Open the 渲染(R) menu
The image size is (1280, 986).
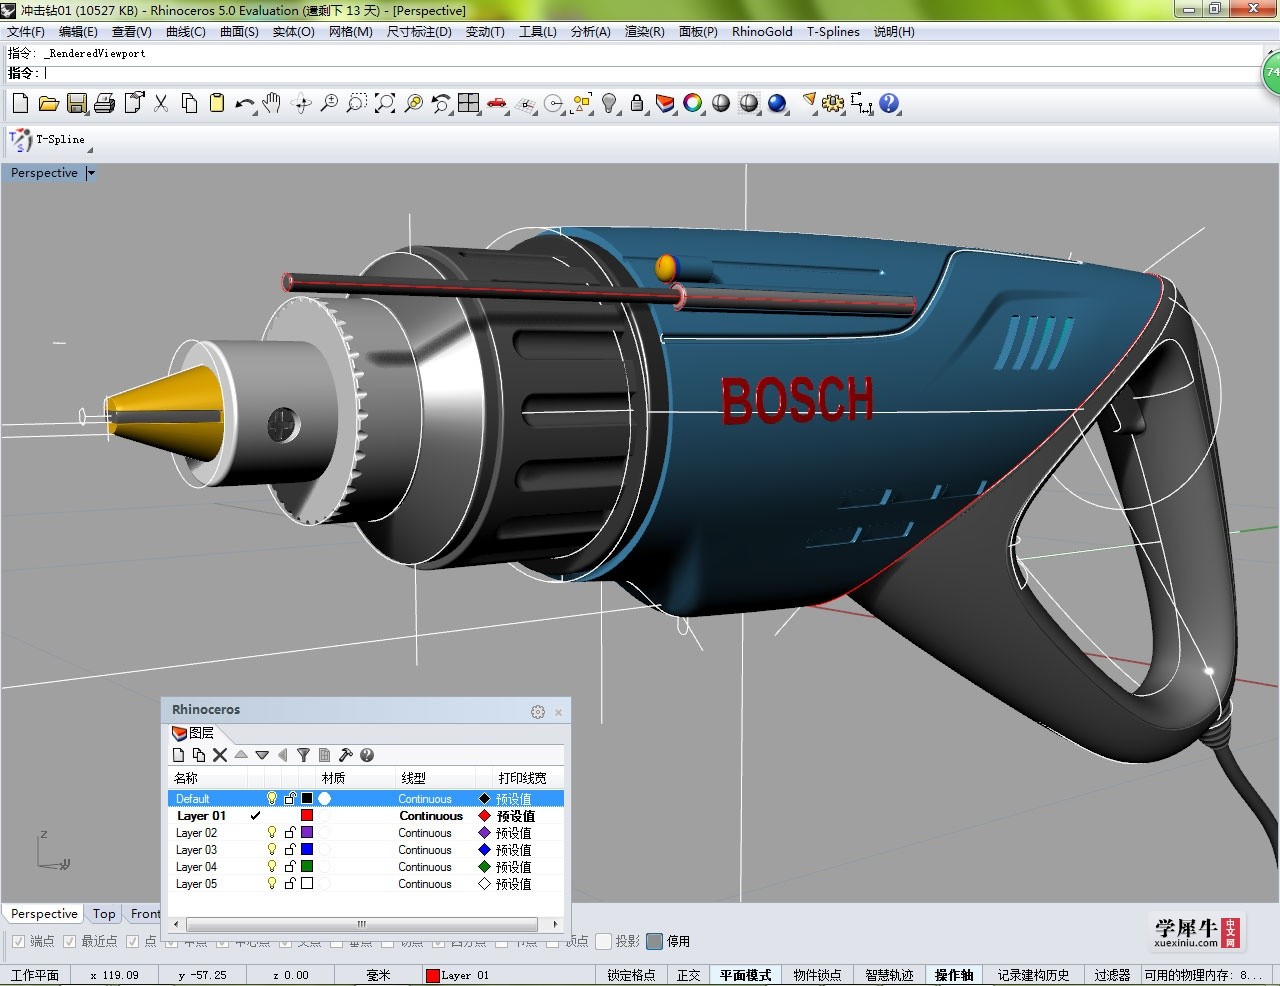[645, 31]
